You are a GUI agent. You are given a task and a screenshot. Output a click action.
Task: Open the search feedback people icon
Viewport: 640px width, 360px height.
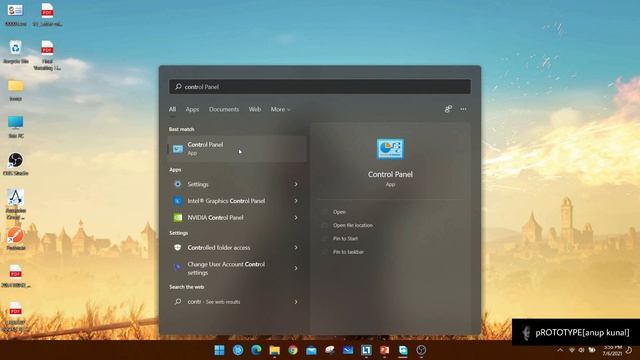point(448,109)
